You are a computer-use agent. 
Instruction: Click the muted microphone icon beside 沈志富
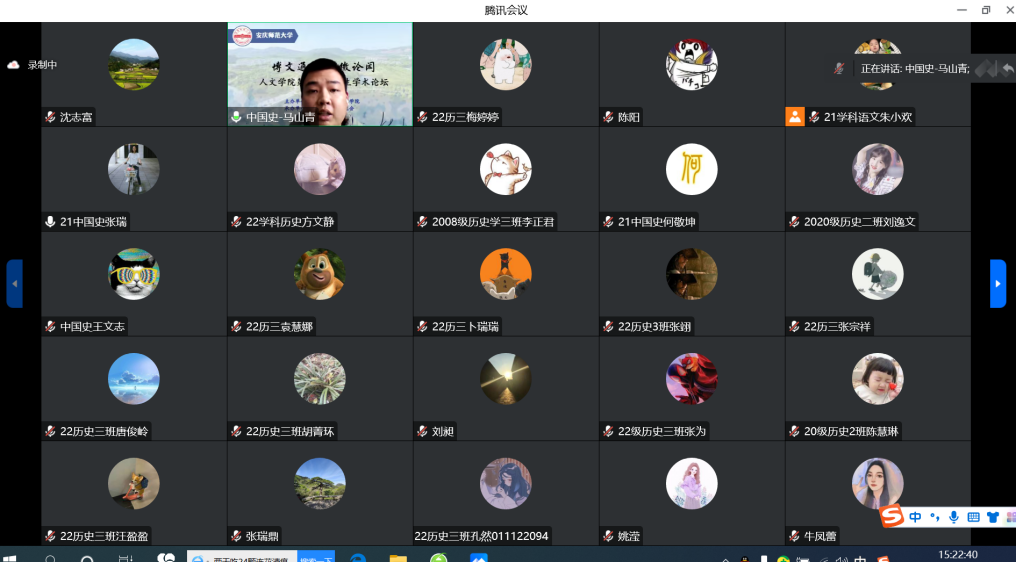point(50,117)
